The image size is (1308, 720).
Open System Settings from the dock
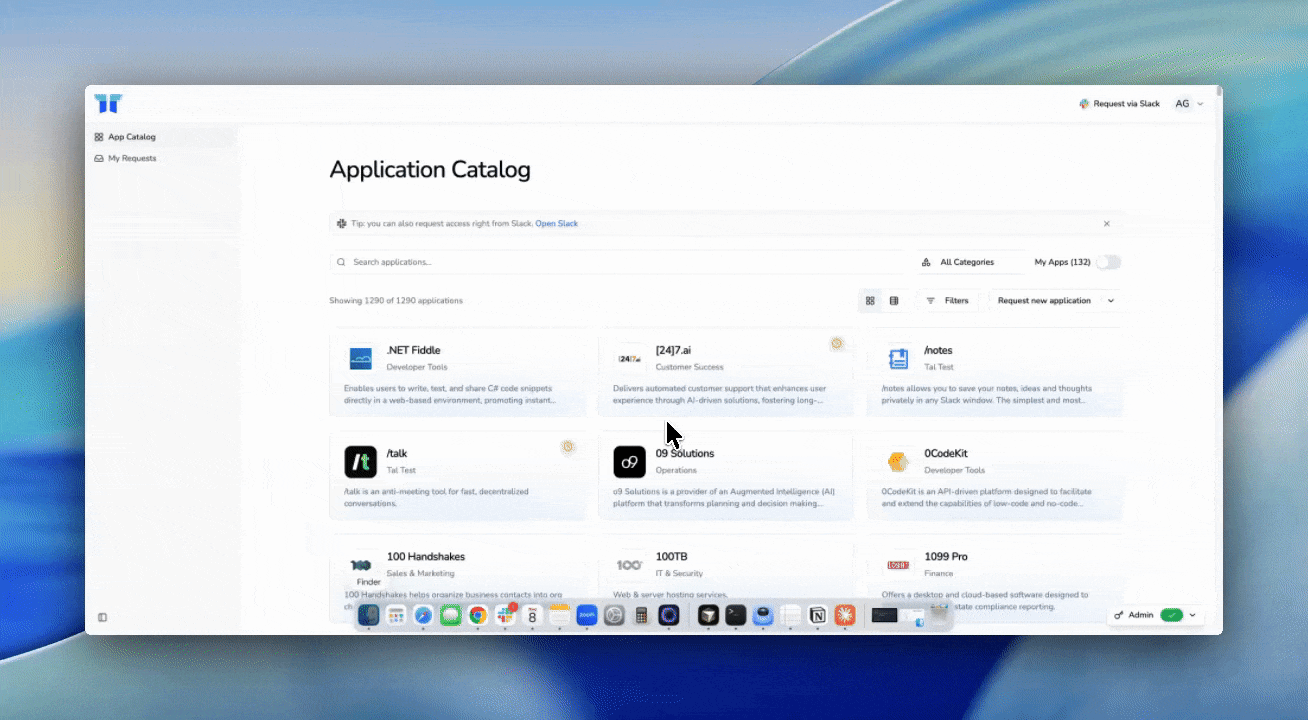point(614,616)
